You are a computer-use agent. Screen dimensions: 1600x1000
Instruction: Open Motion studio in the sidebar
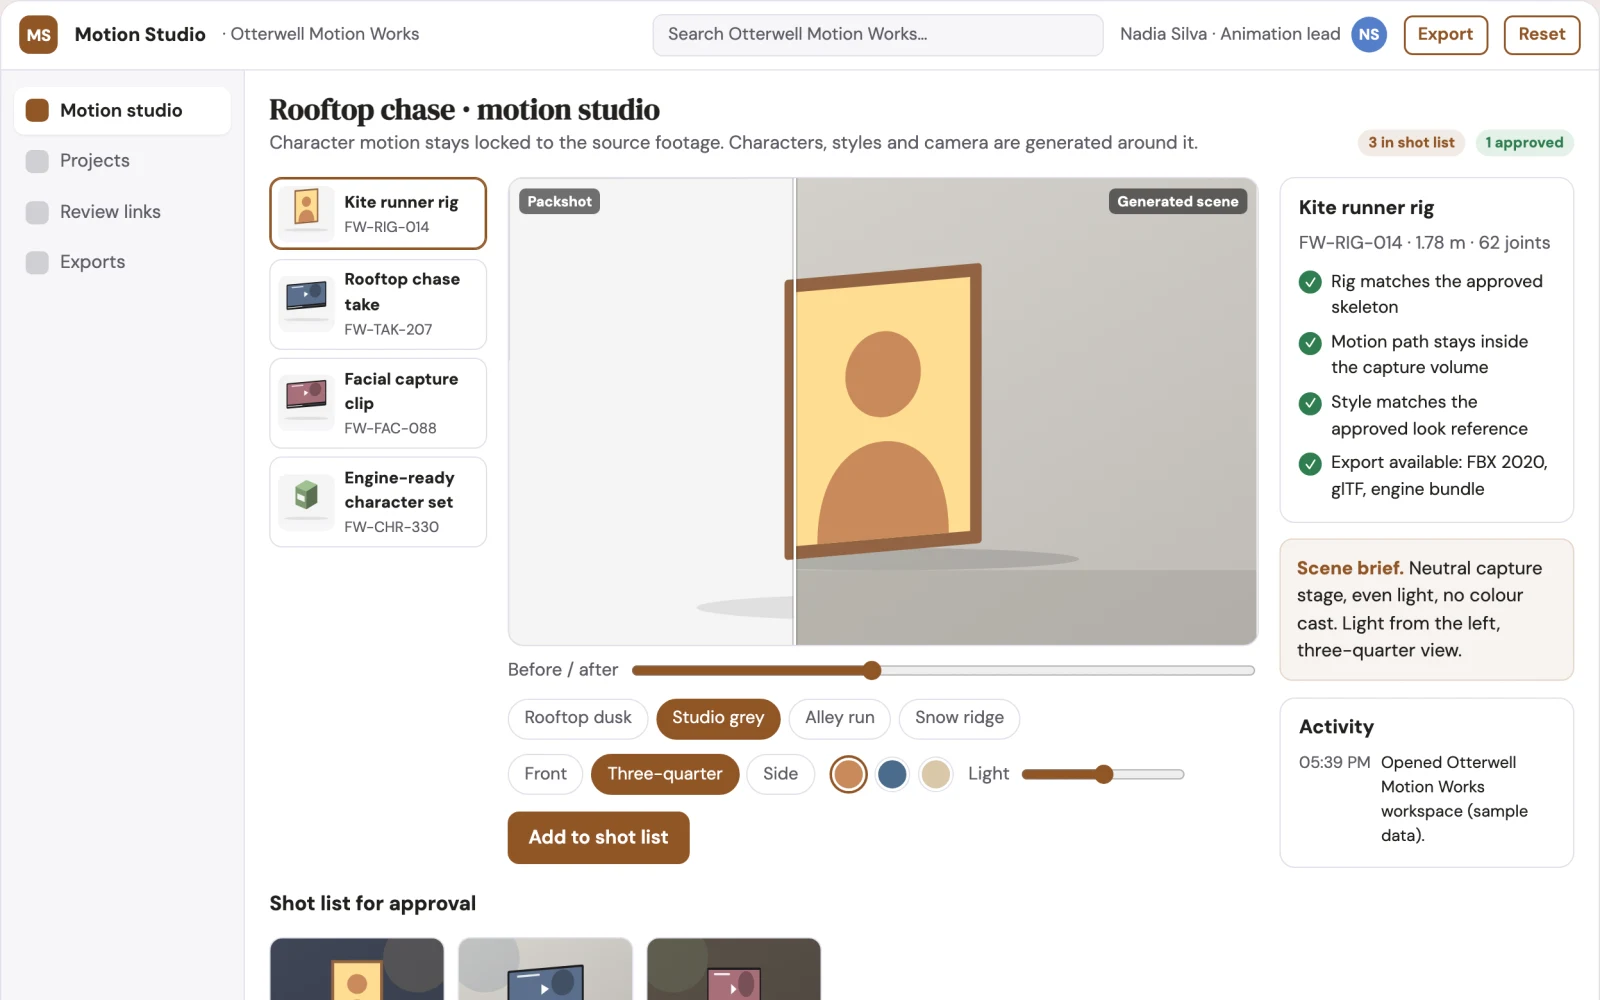(122, 110)
